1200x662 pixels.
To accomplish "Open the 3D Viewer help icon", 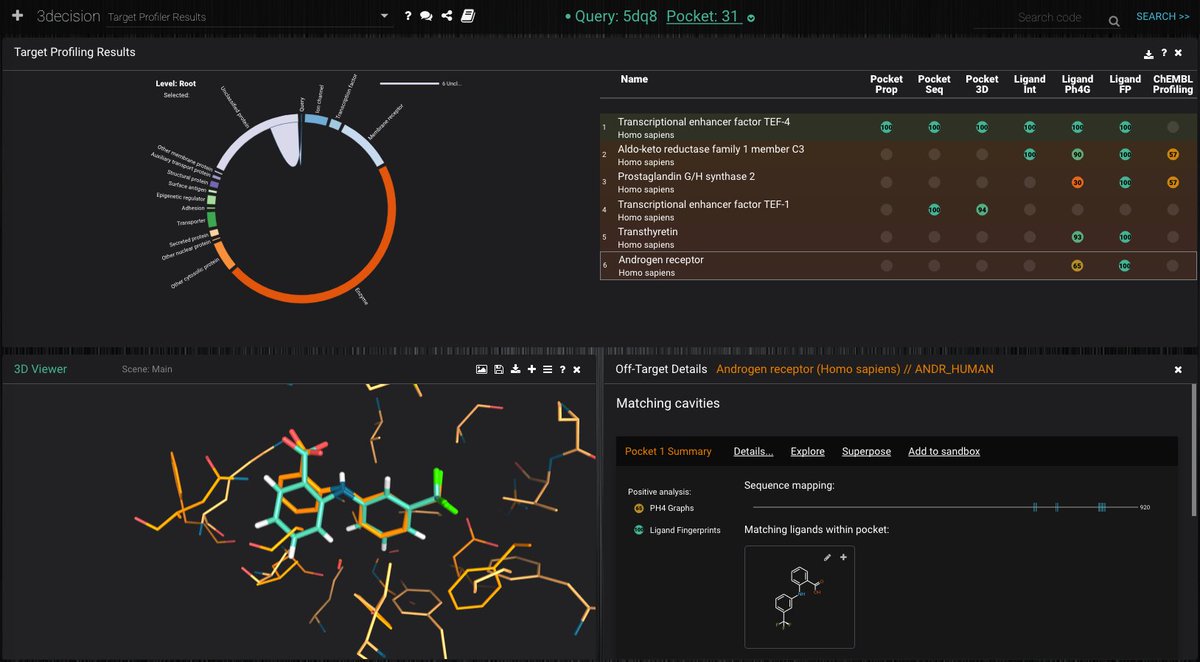I will (x=562, y=370).
